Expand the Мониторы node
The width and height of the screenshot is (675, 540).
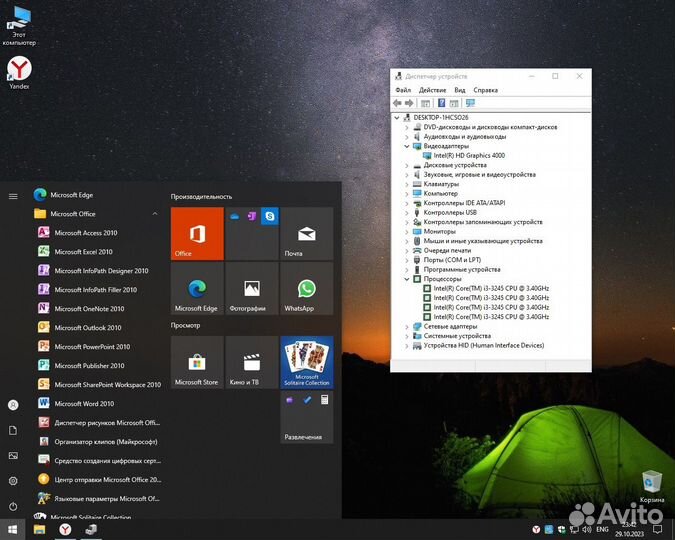click(x=407, y=231)
